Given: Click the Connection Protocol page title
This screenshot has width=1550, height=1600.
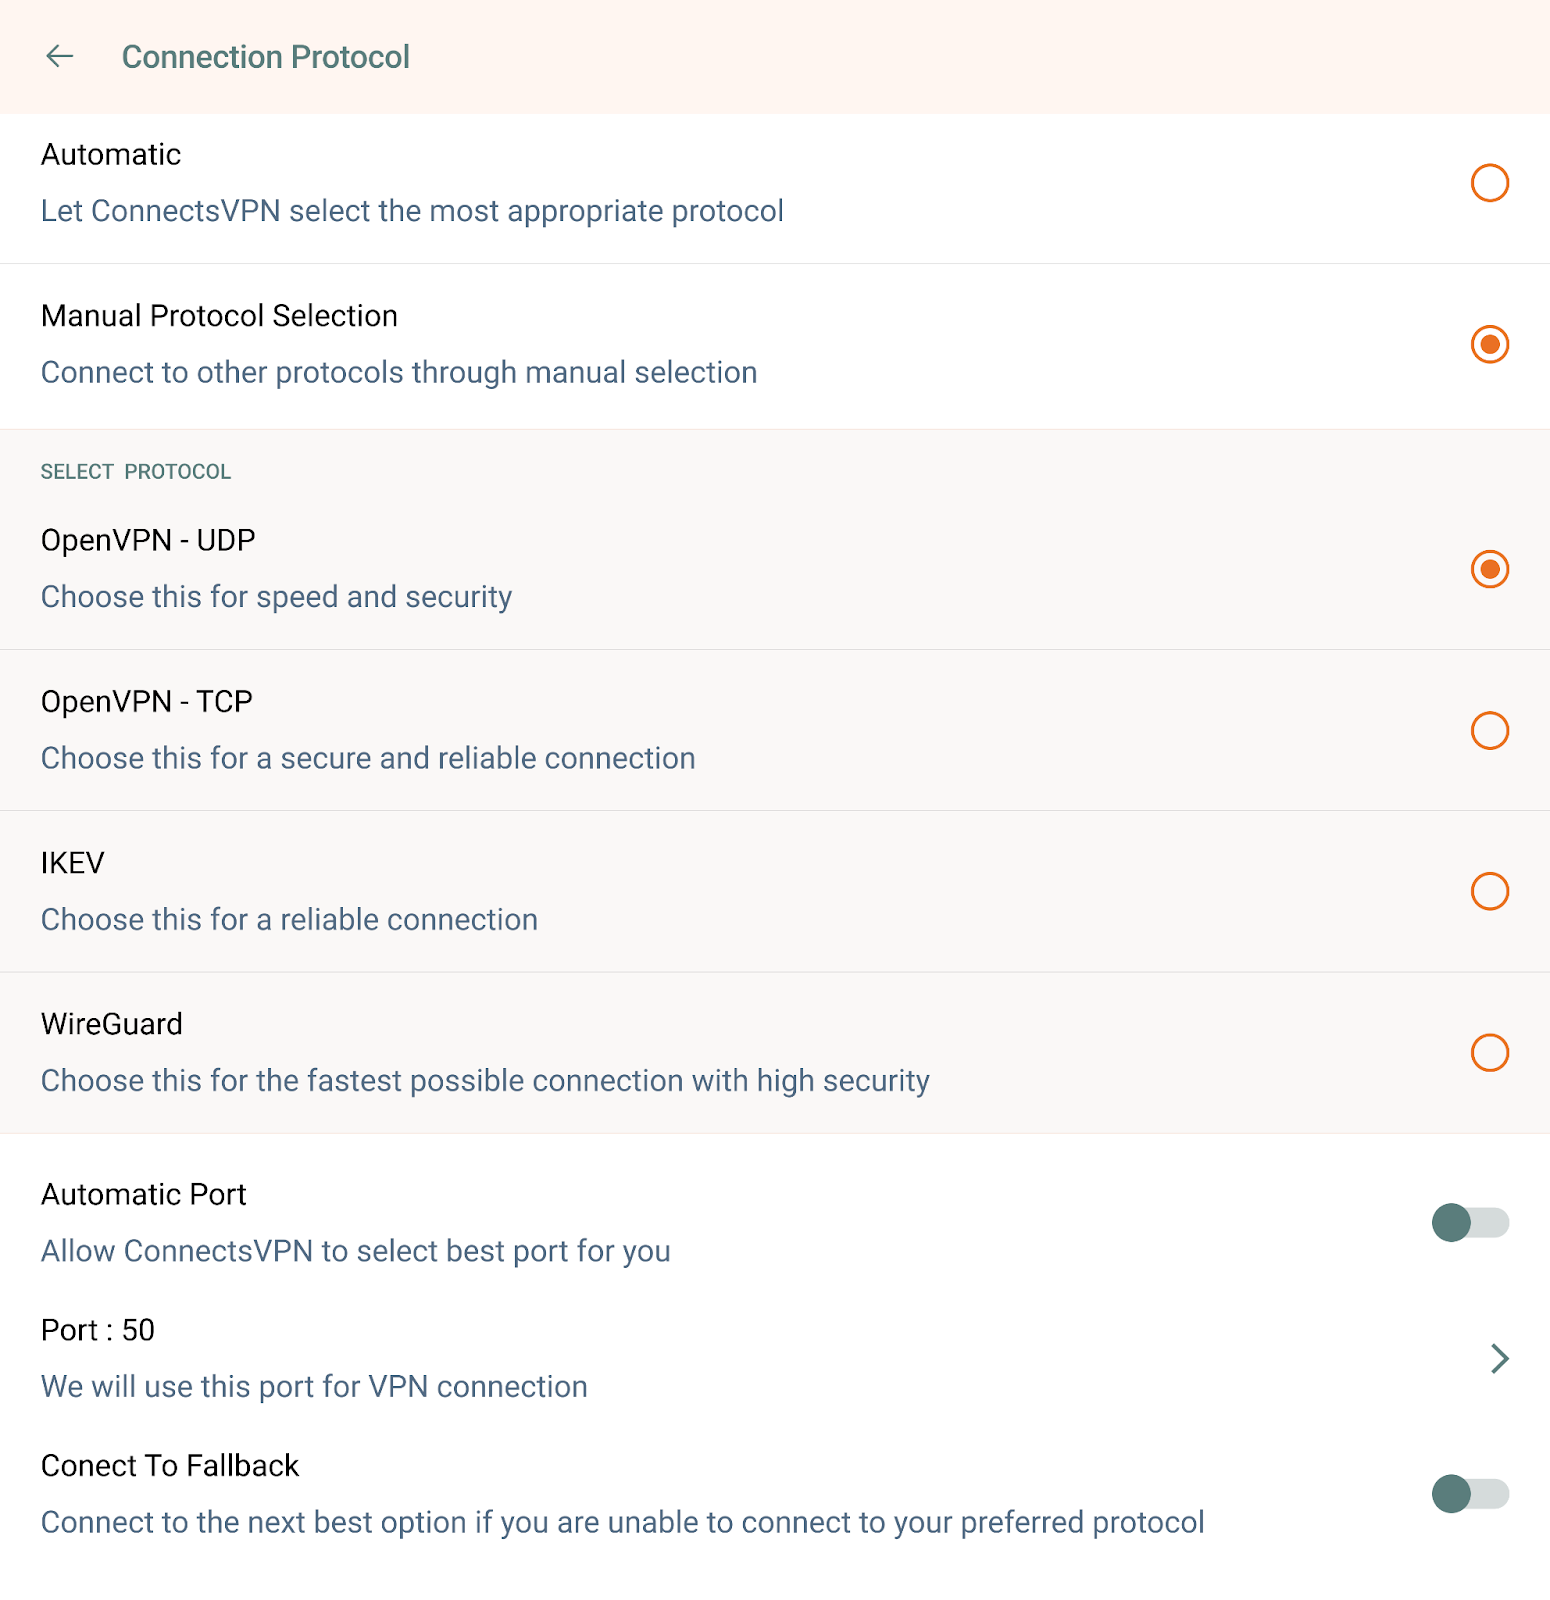Looking at the screenshot, I should 265,57.
